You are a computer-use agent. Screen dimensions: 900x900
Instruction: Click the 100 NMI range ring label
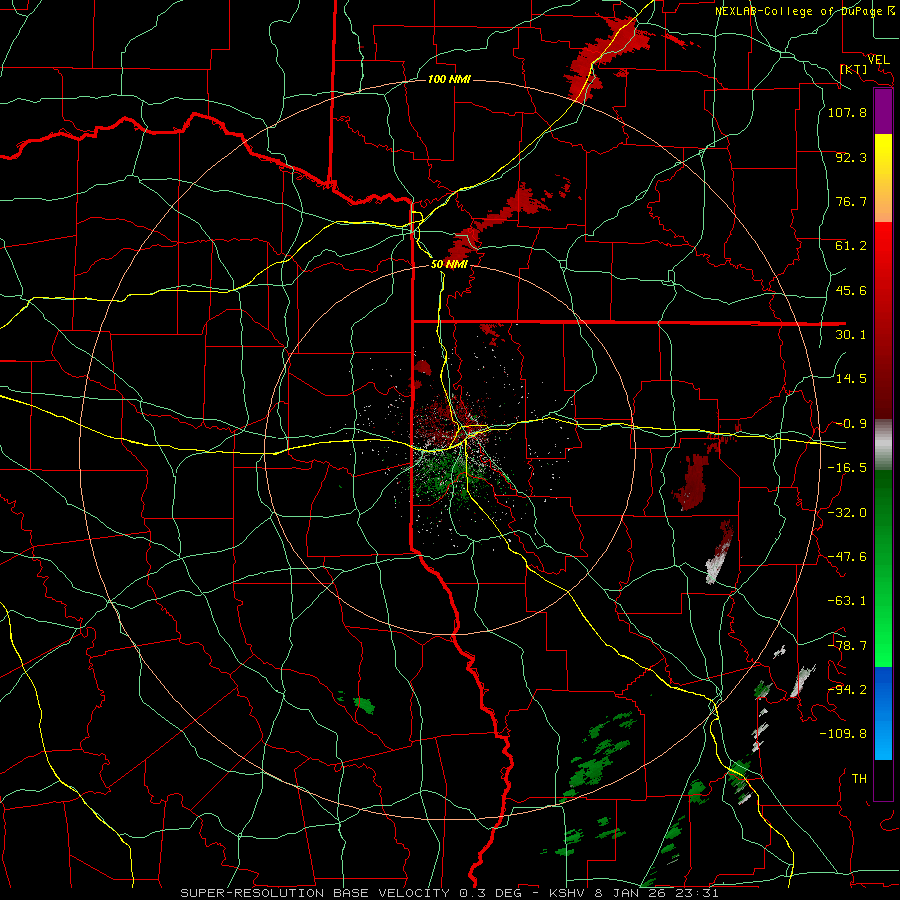(x=449, y=79)
